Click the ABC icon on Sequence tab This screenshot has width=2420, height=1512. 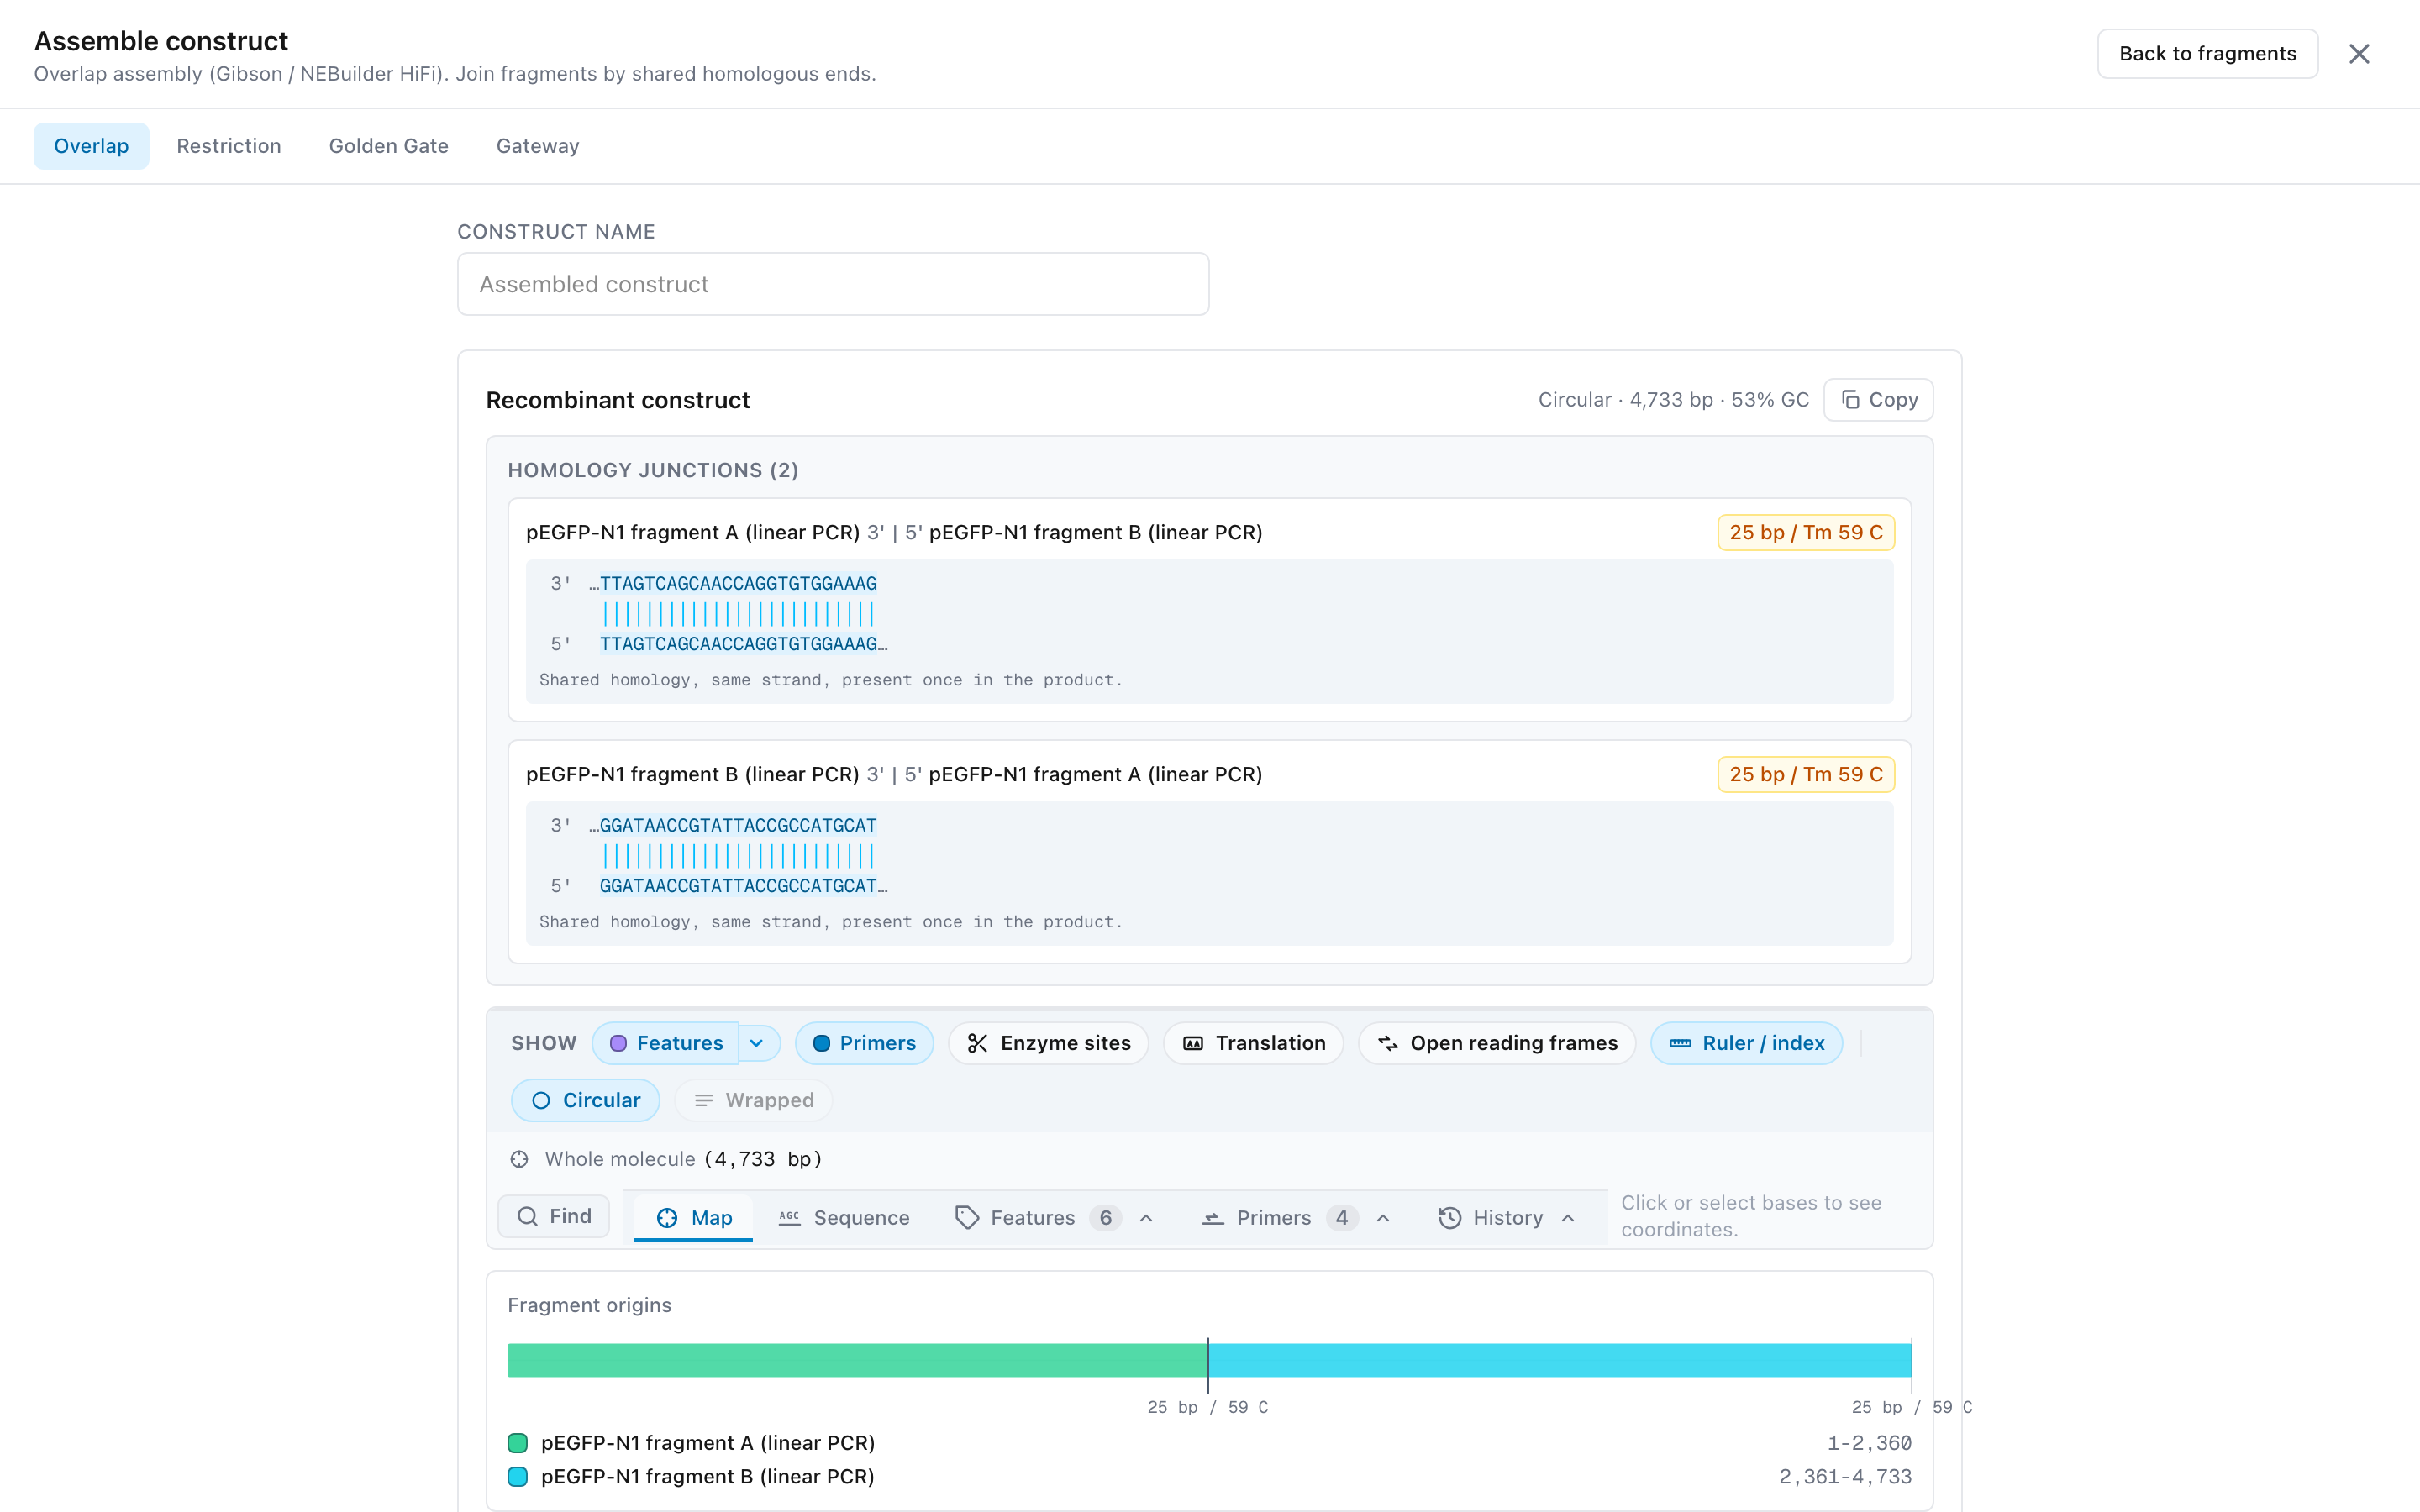[790, 1217]
